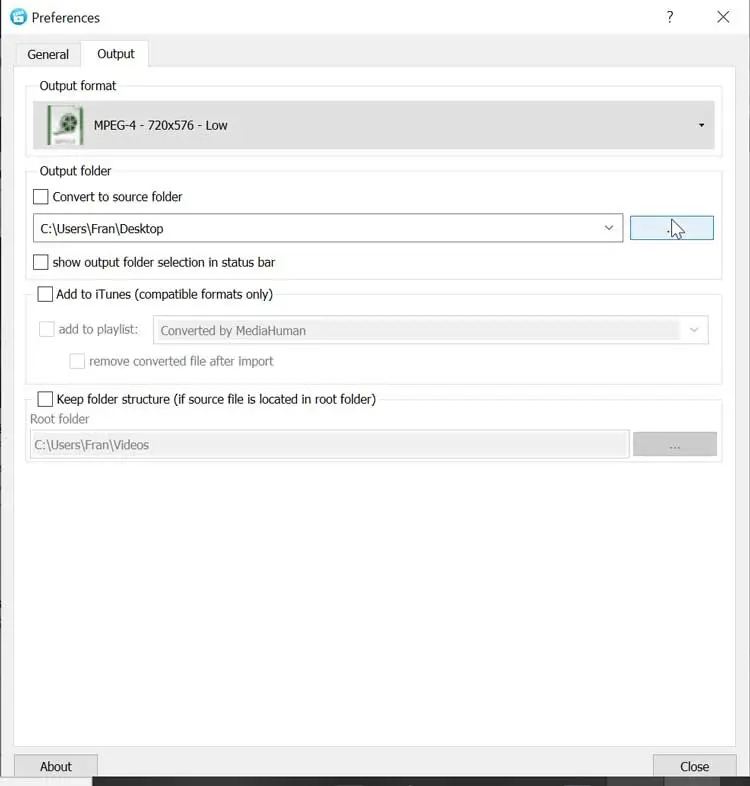The height and width of the screenshot is (786, 750).
Task: Click the Preferences app icon in title bar
Action: 18,17
